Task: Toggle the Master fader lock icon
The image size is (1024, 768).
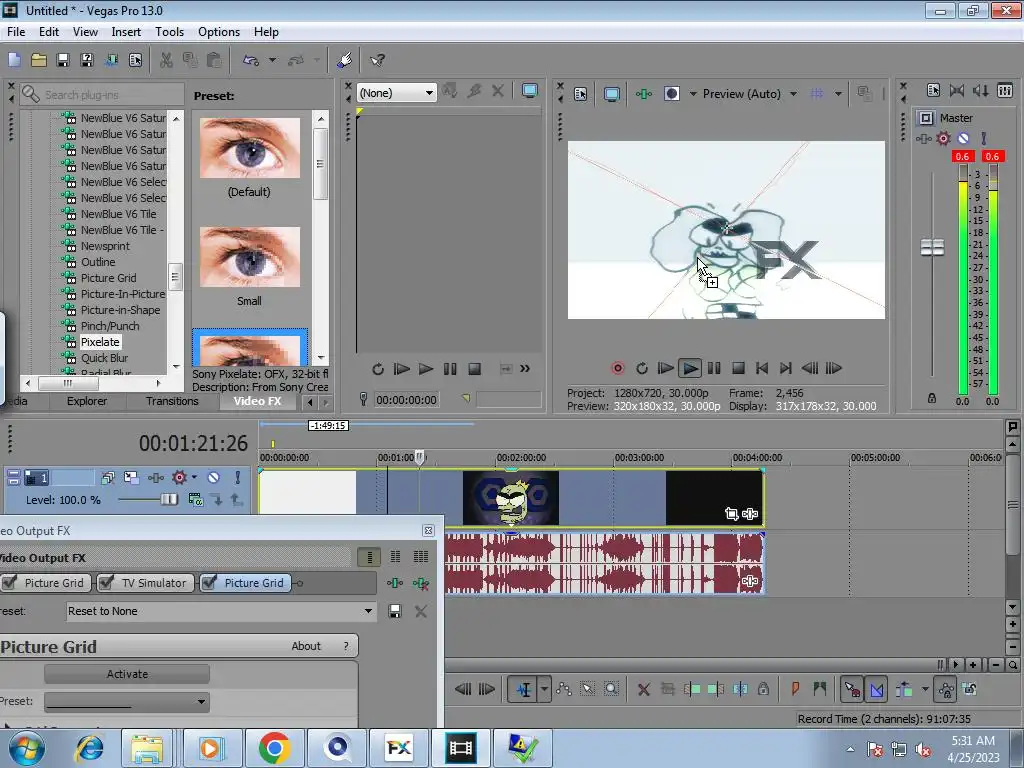Action: click(932, 398)
